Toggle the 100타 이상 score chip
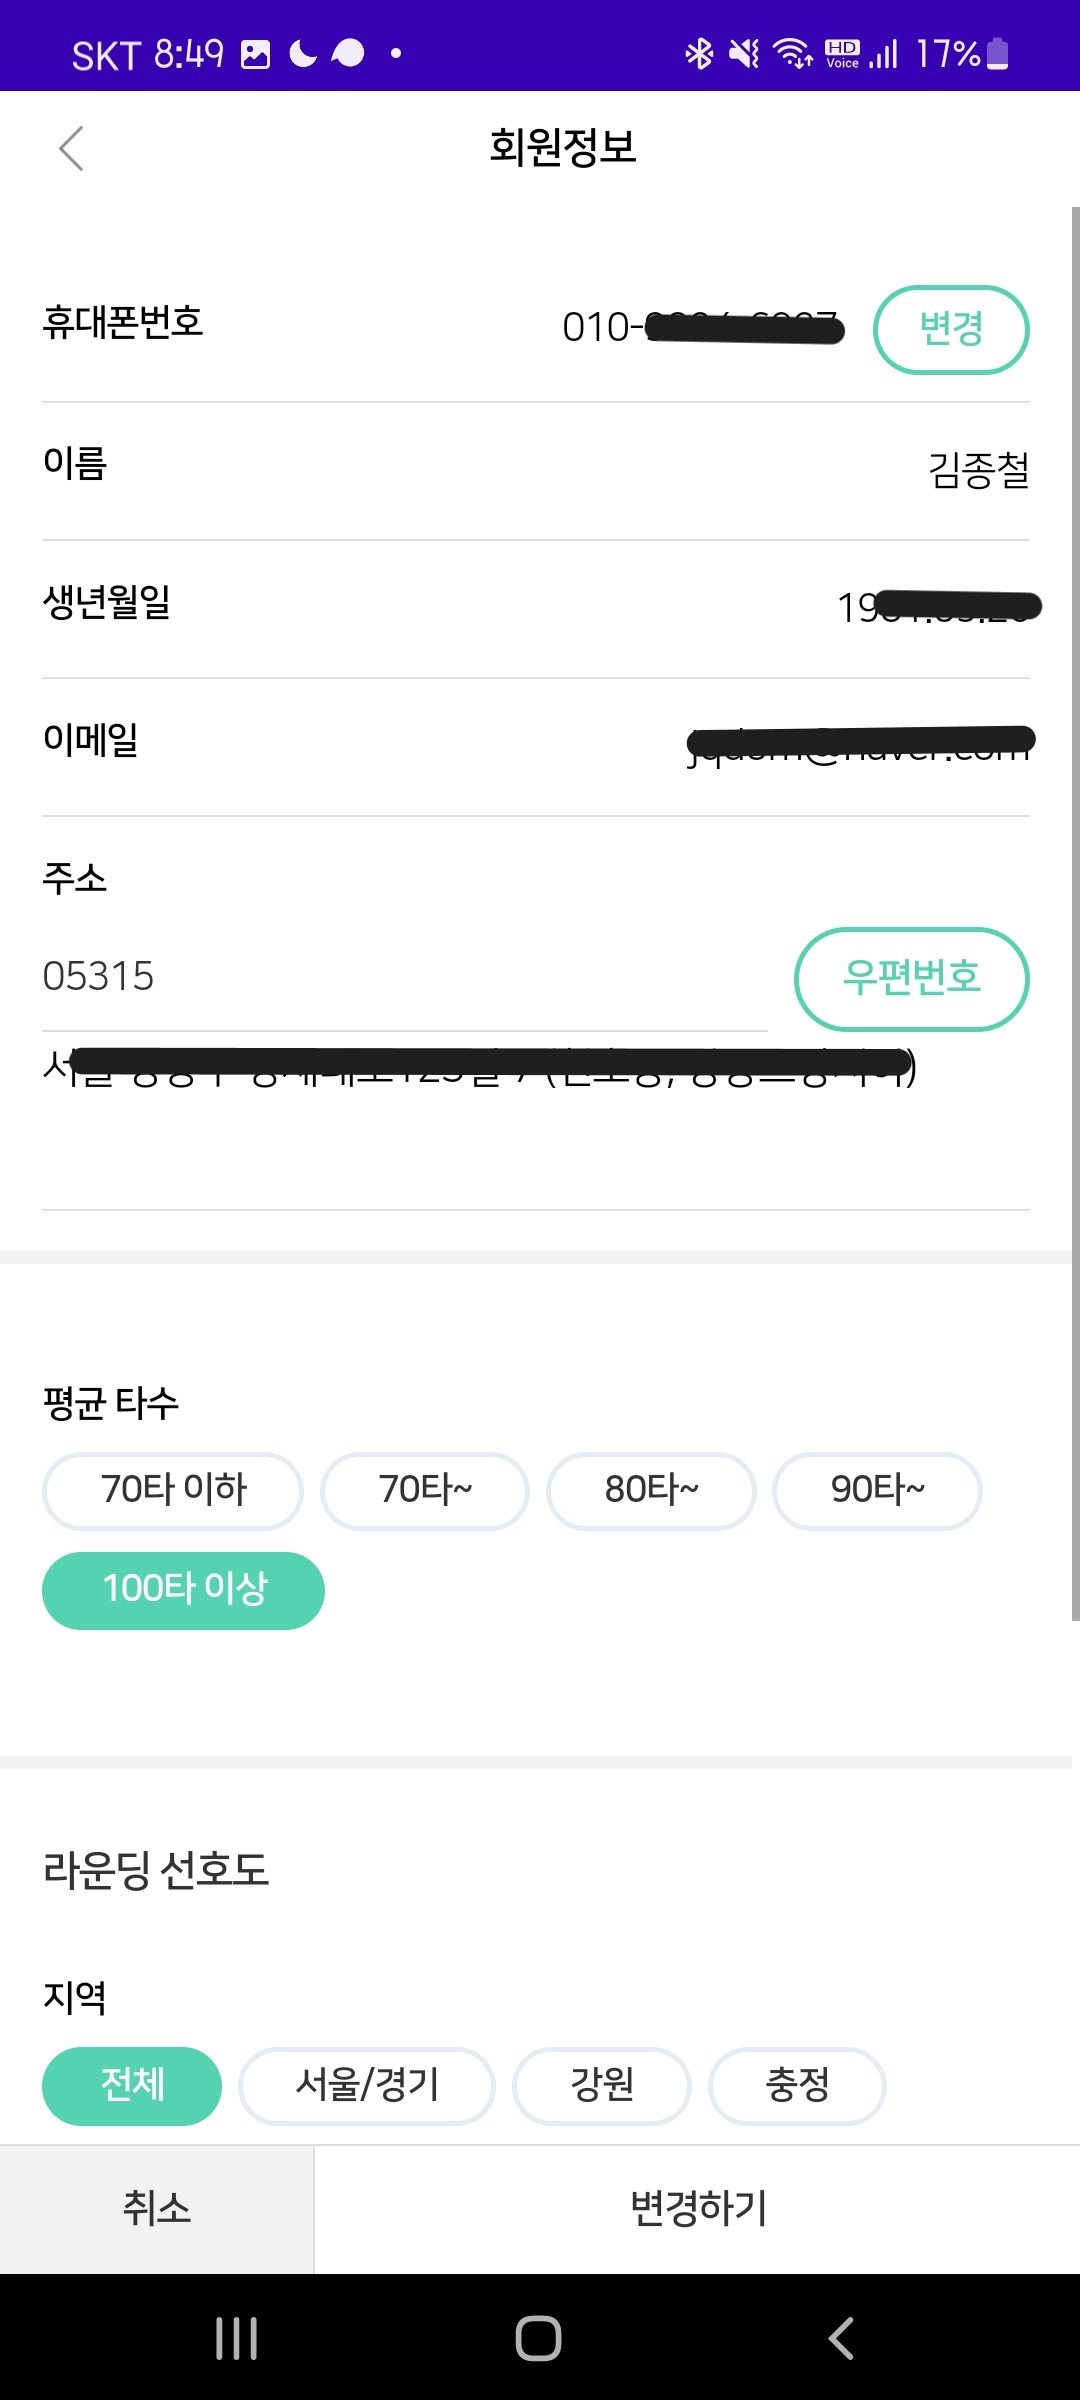 tap(184, 1590)
